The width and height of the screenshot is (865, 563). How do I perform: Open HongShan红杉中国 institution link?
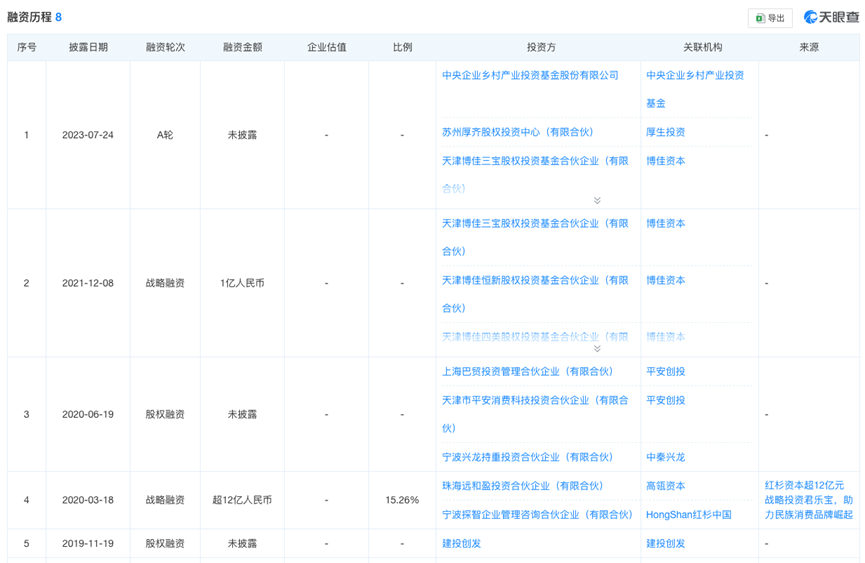(688, 514)
